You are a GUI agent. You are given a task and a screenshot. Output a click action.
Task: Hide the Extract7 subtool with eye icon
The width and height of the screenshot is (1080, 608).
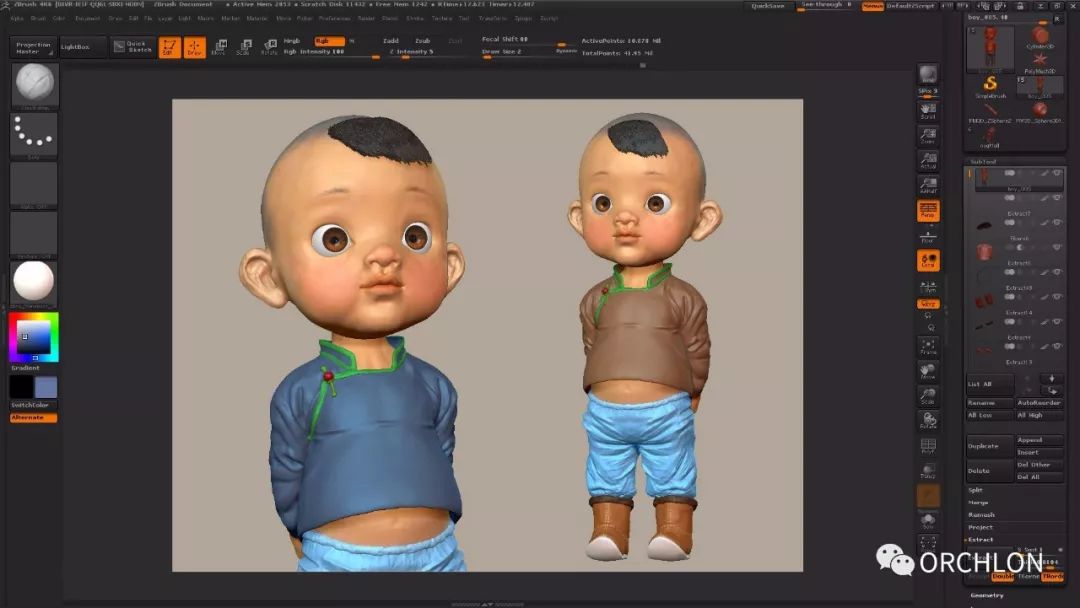coord(1057,199)
